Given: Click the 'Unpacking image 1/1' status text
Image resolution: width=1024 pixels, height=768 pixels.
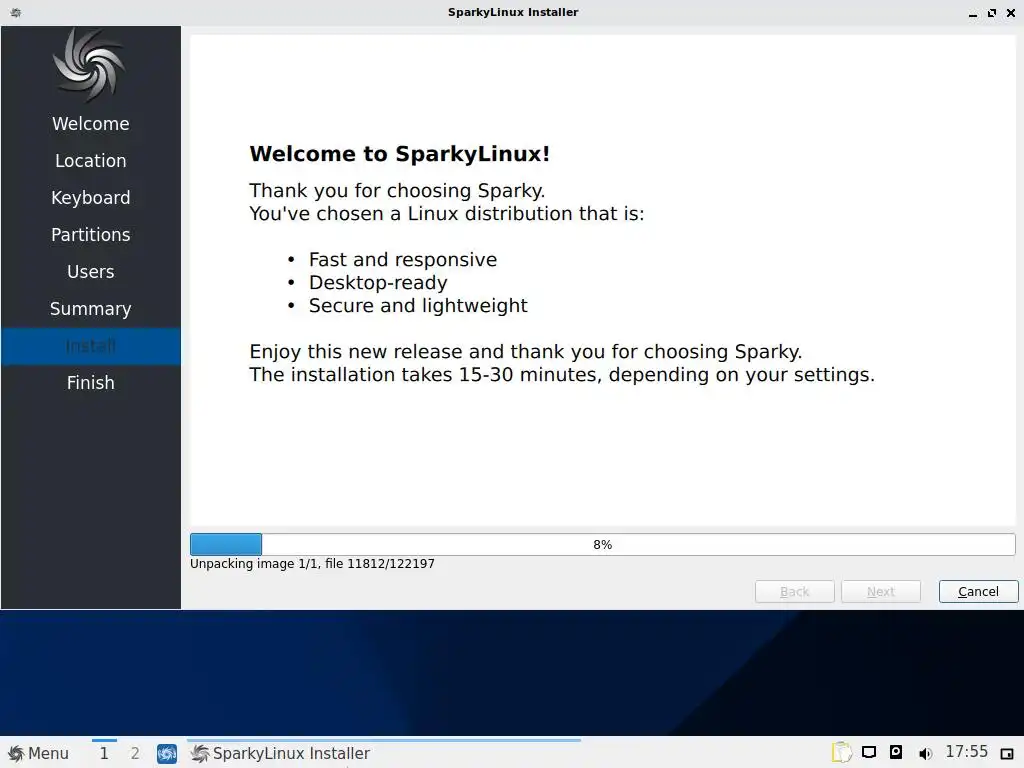Looking at the screenshot, I should pyautogui.click(x=312, y=564).
